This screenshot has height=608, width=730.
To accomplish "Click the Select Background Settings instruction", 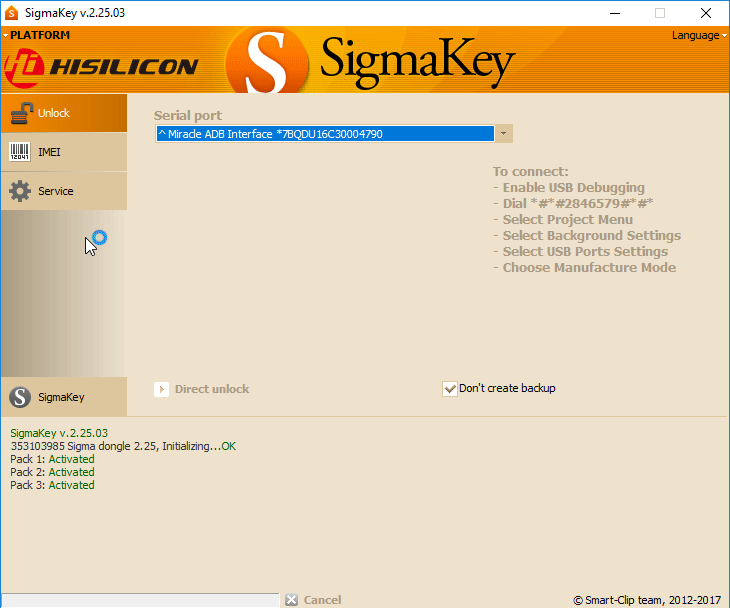I will (587, 236).
